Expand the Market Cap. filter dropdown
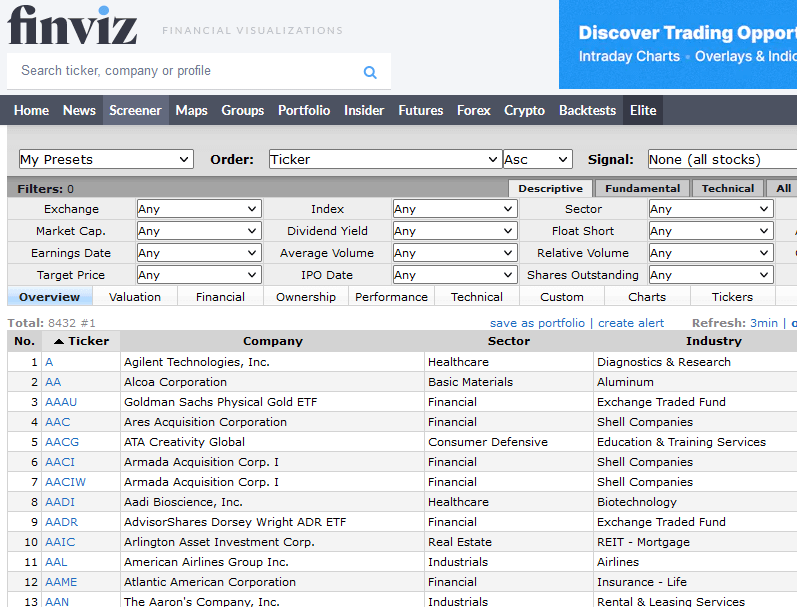 tap(199, 231)
